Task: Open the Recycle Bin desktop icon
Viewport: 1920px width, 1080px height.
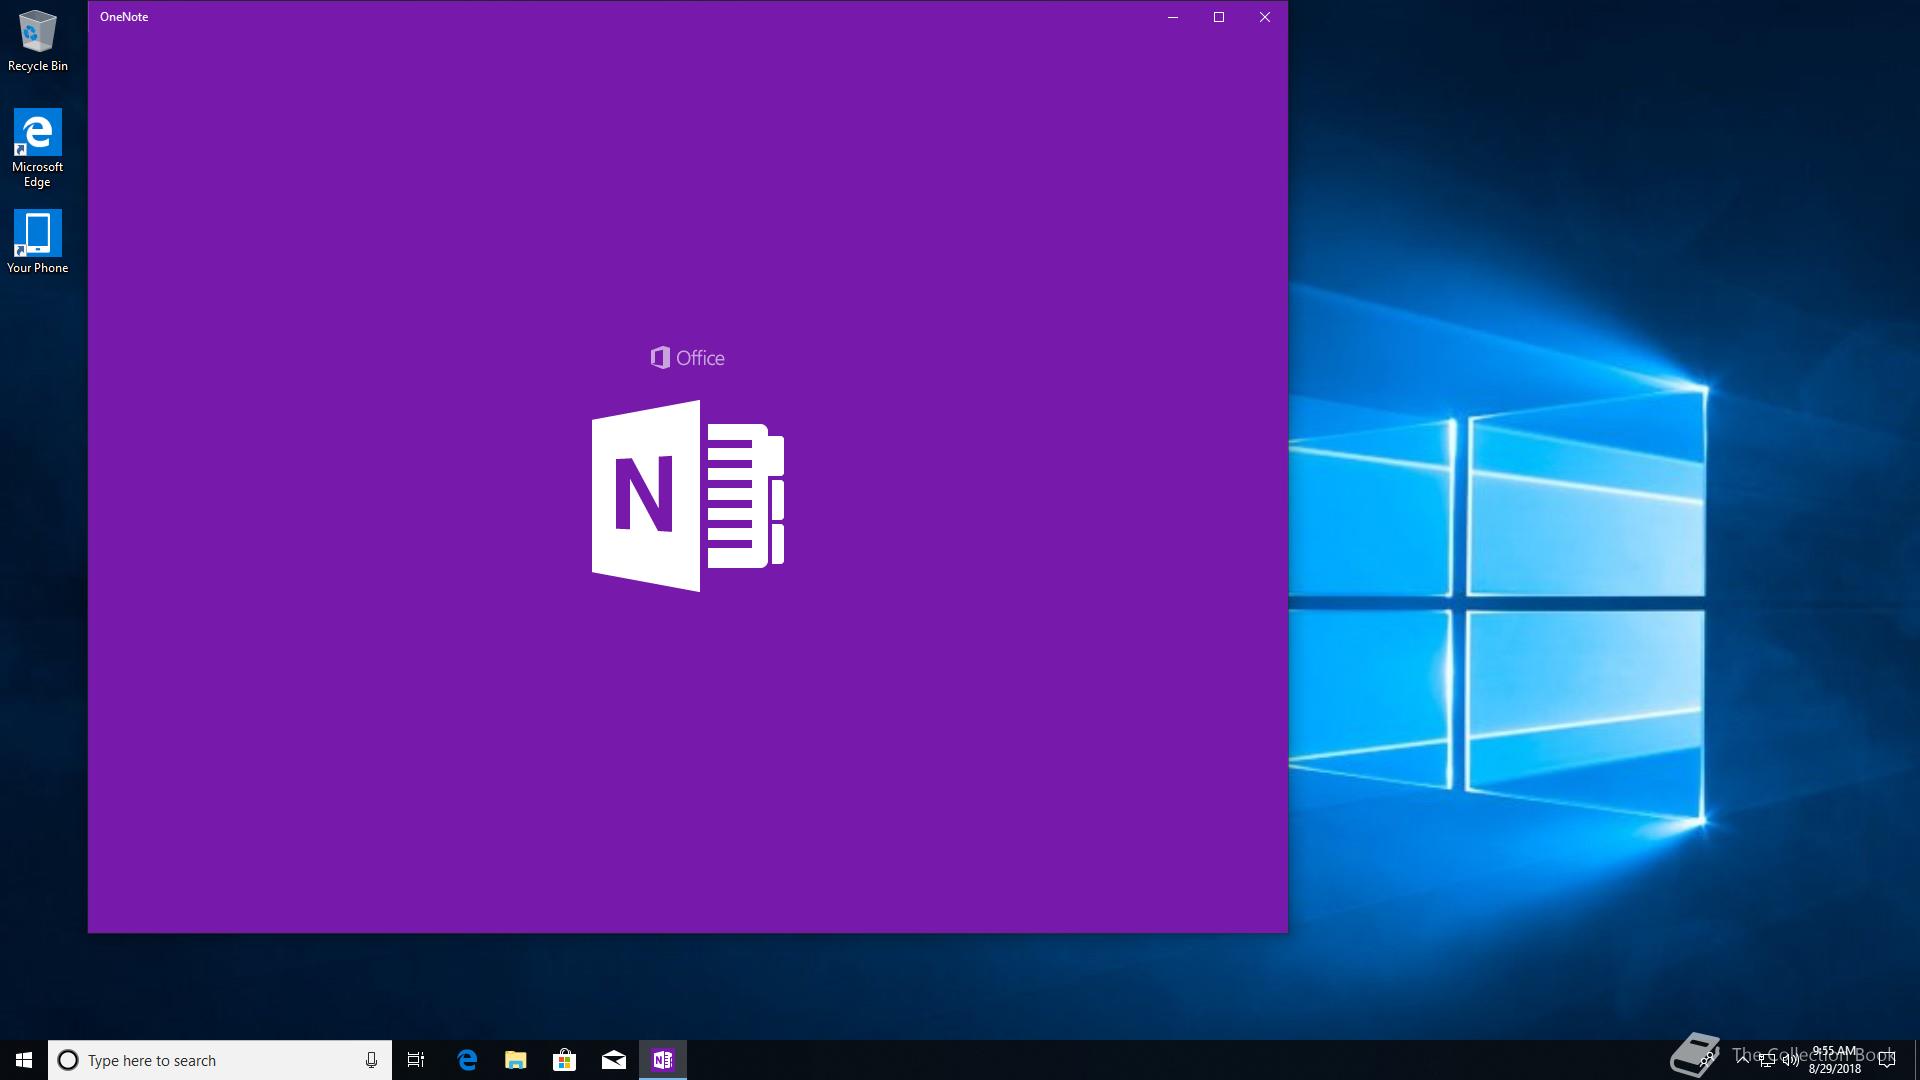Action: click(38, 41)
